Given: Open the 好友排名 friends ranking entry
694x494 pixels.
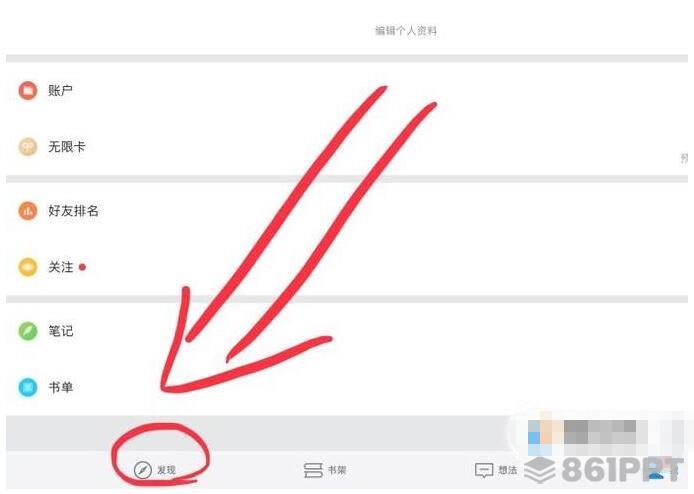Looking at the screenshot, I should (347, 211).
